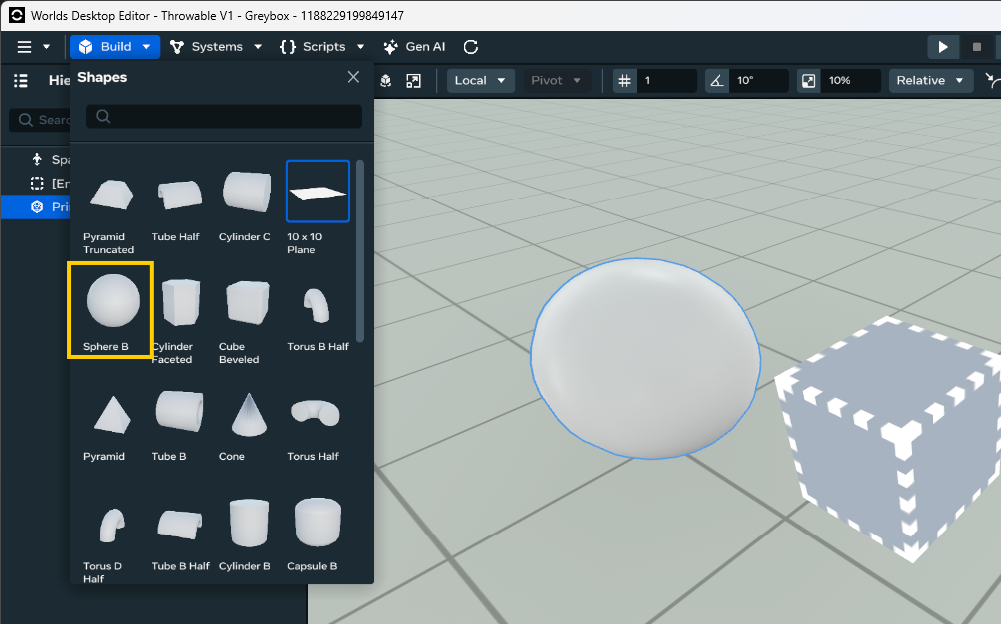Open the Systems menu
The image size is (1001, 624).
coord(215,47)
